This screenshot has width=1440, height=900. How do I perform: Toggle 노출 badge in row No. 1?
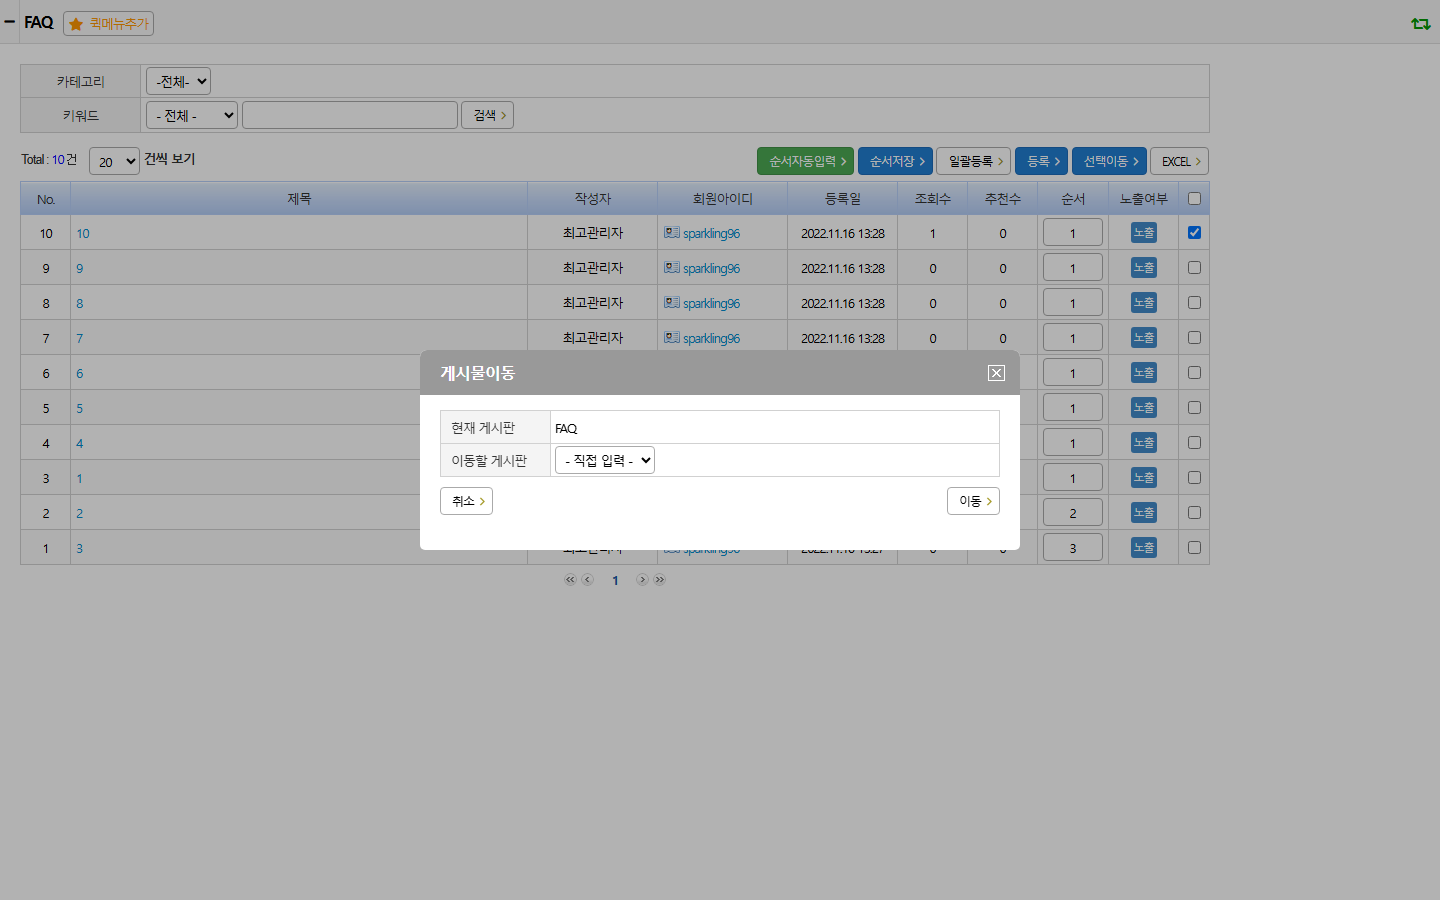coord(1144,547)
